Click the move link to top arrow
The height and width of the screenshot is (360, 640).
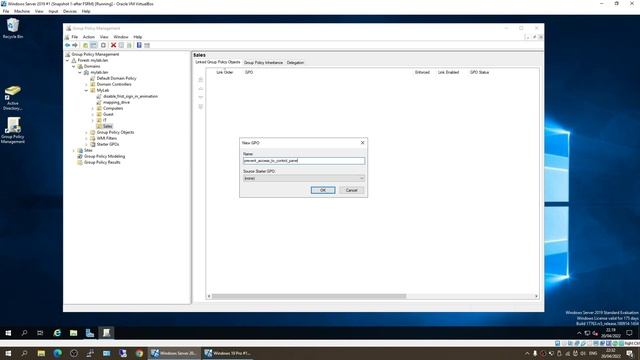200,80
